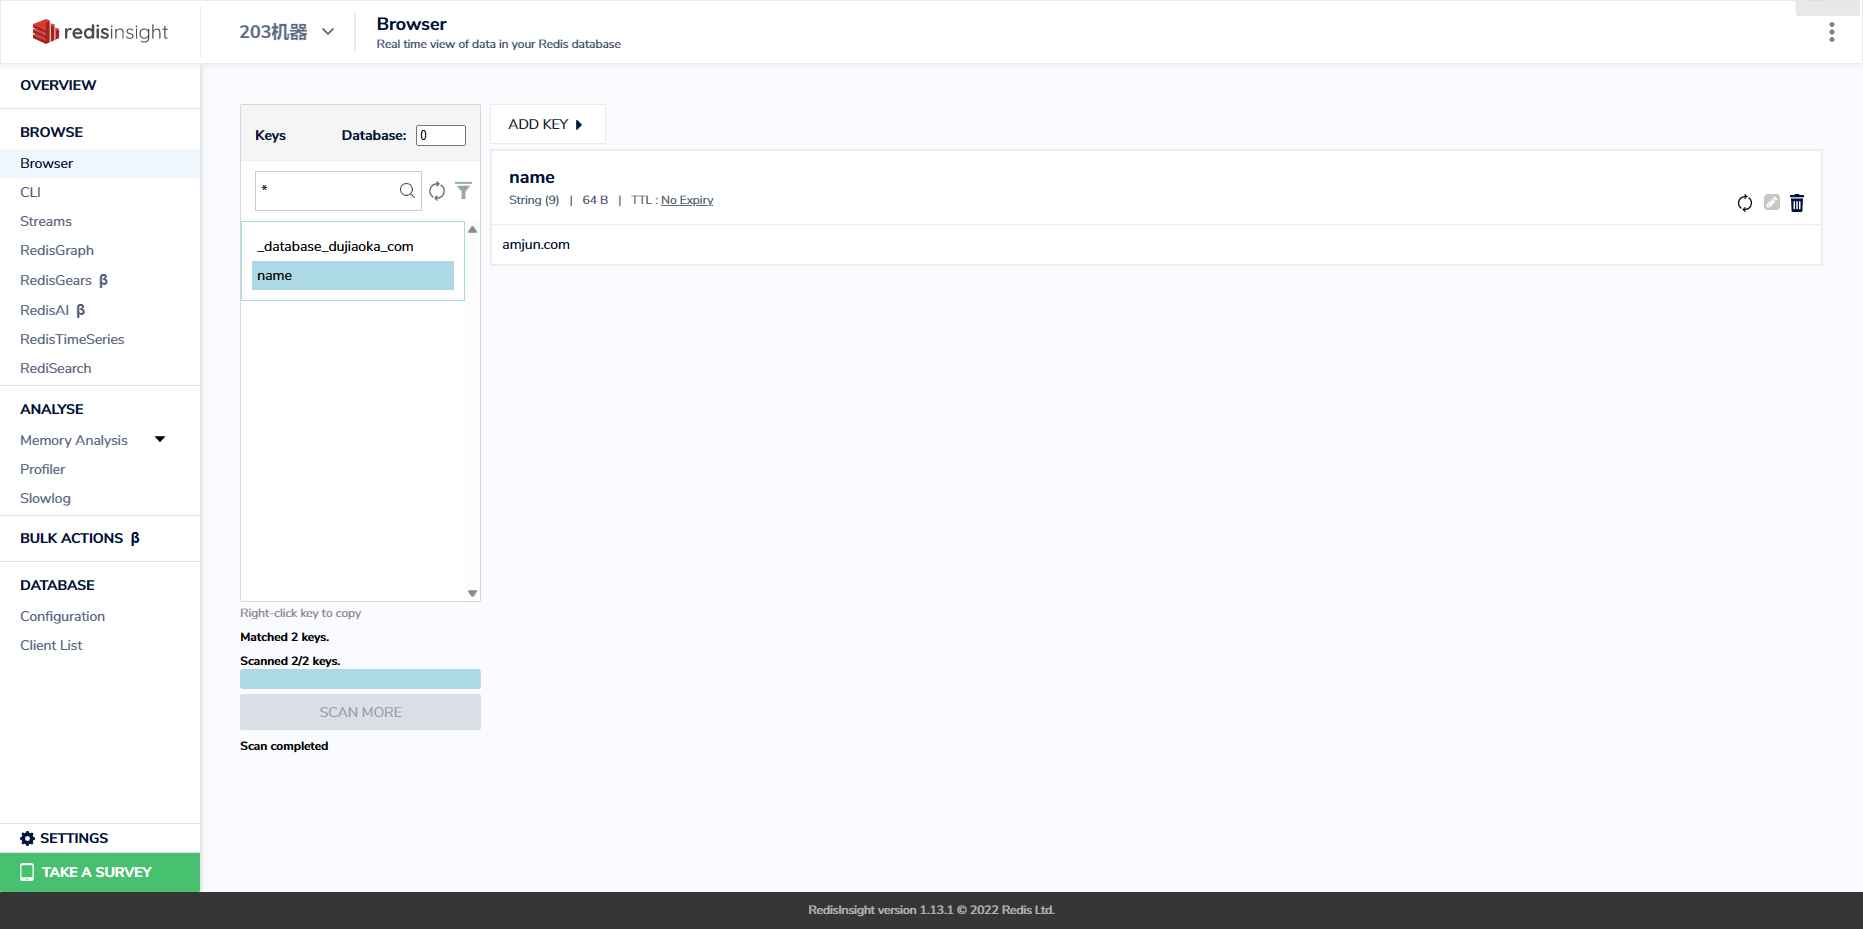Select the name key in the list
1863x929 pixels.
coord(274,275)
